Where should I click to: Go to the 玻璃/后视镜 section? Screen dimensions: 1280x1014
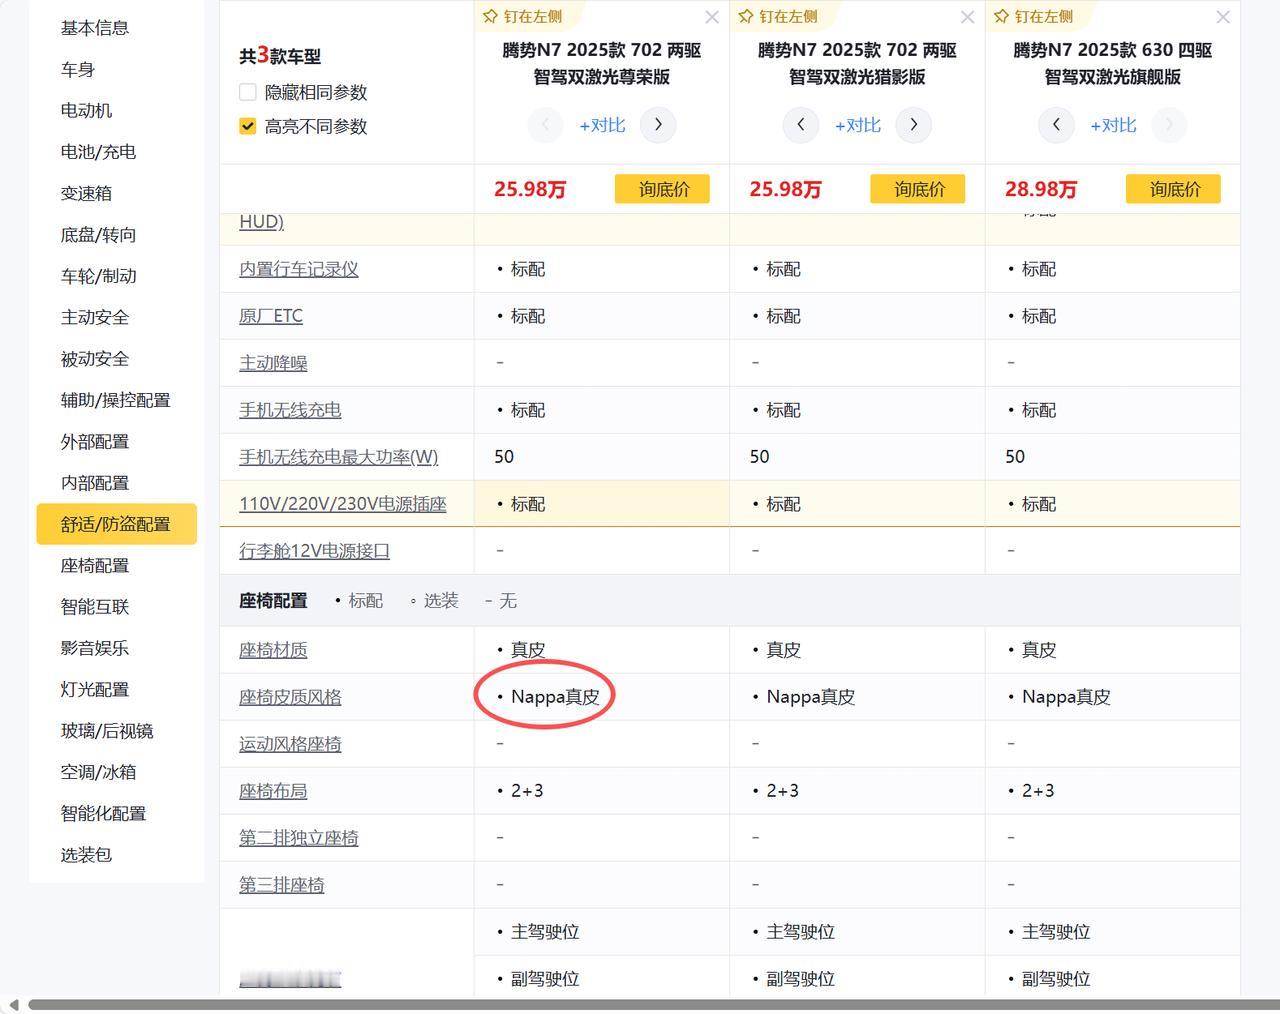tap(107, 731)
